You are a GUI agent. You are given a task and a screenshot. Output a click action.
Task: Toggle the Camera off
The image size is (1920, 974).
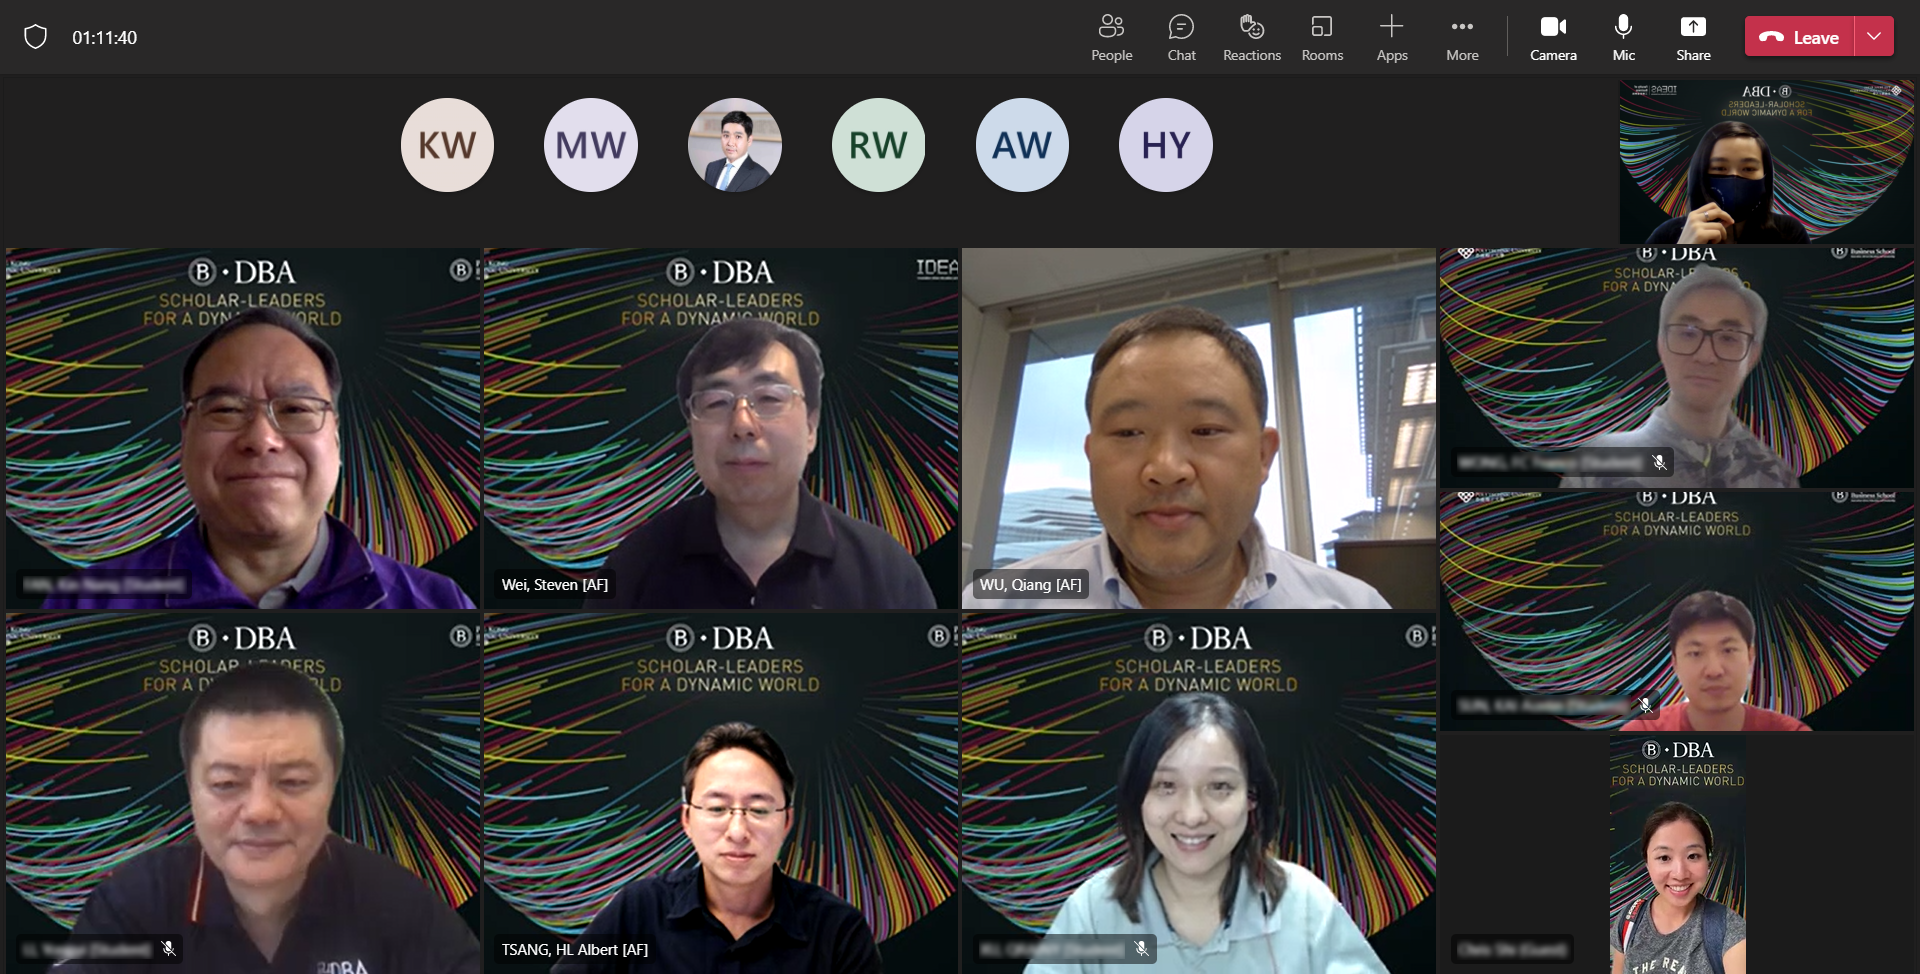pyautogui.click(x=1553, y=38)
